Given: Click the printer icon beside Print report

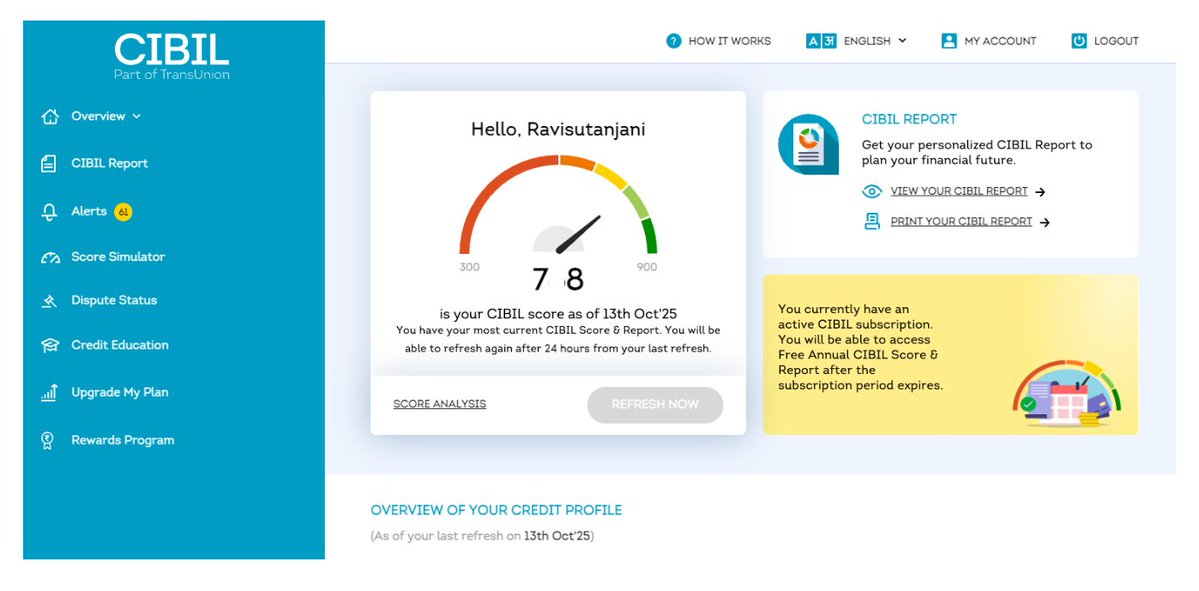Looking at the screenshot, I should (872, 222).
